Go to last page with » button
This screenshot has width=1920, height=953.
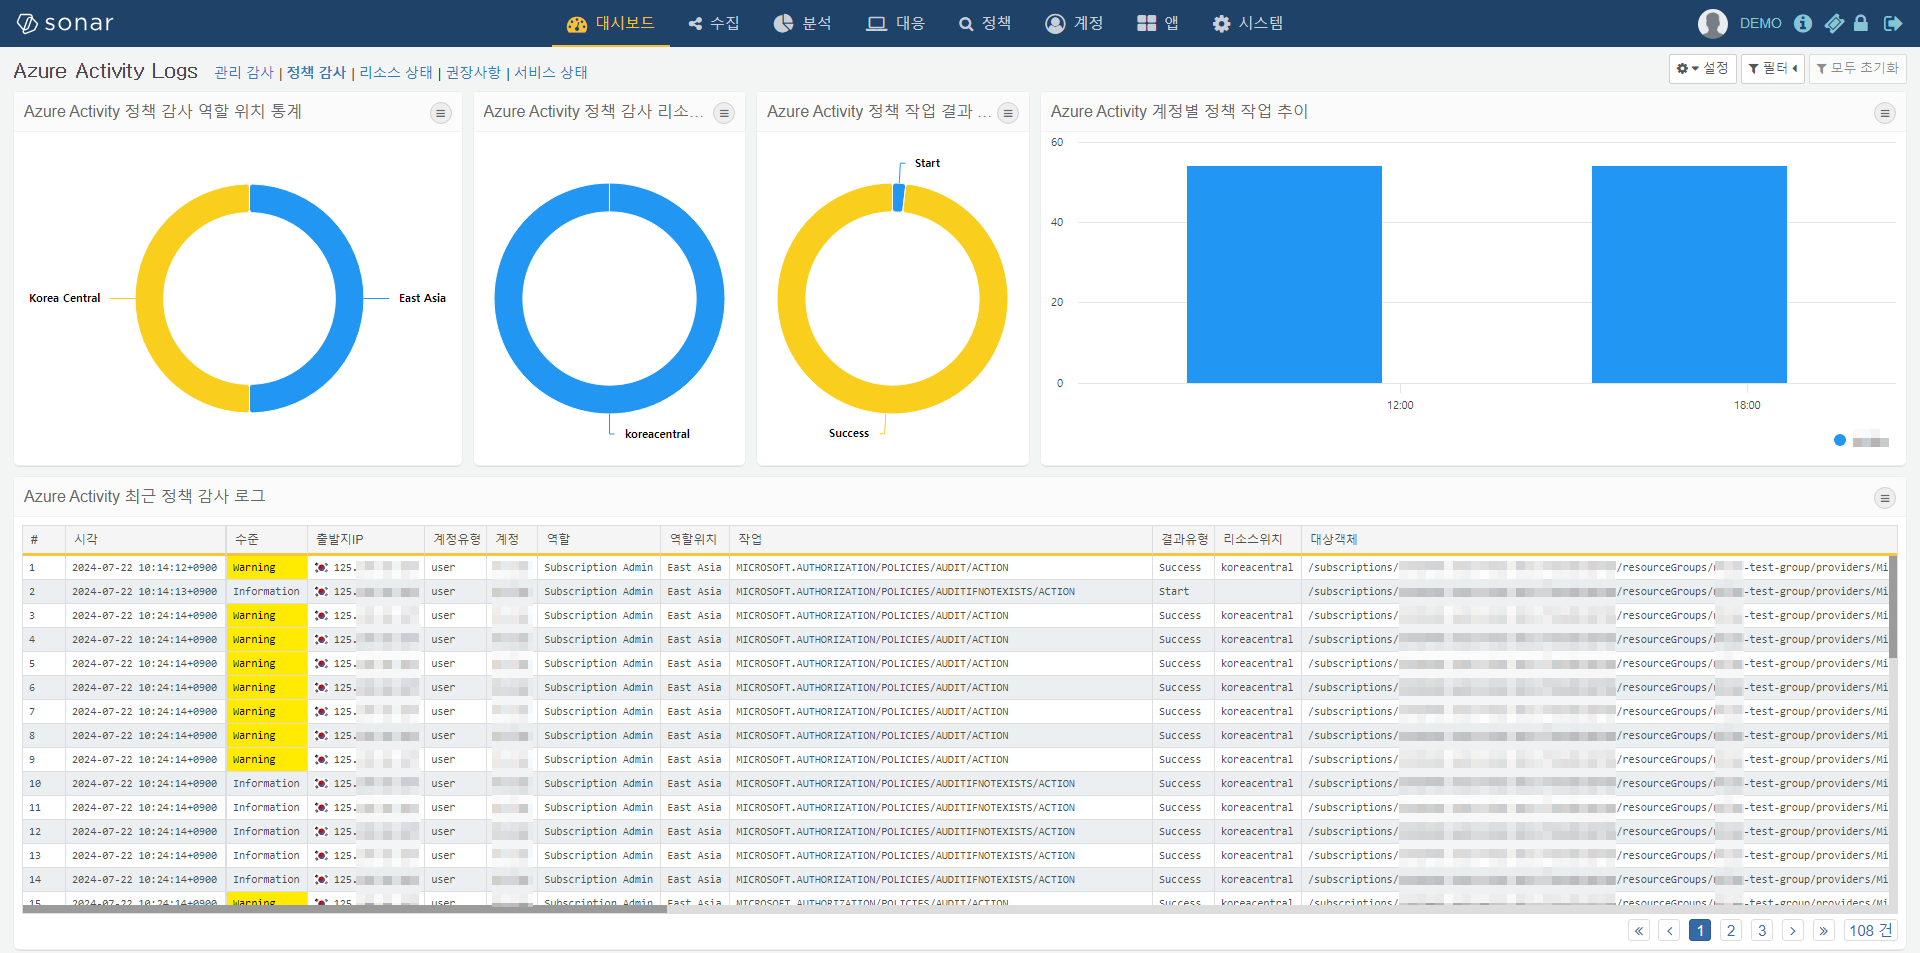(x=1824, y=930)
